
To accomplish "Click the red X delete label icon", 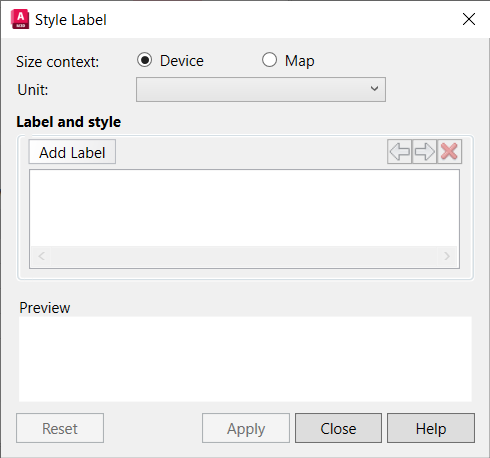I will point(449,152).
